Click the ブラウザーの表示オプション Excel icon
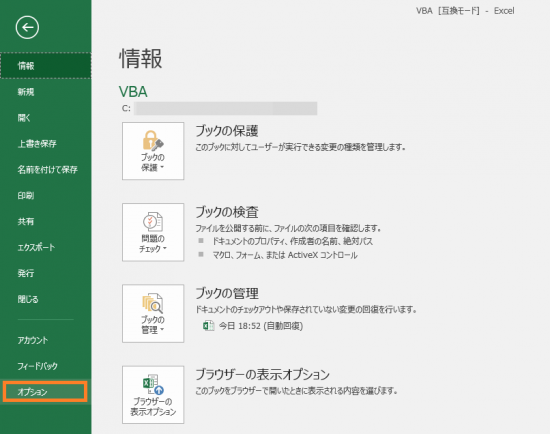 [153, 385]
